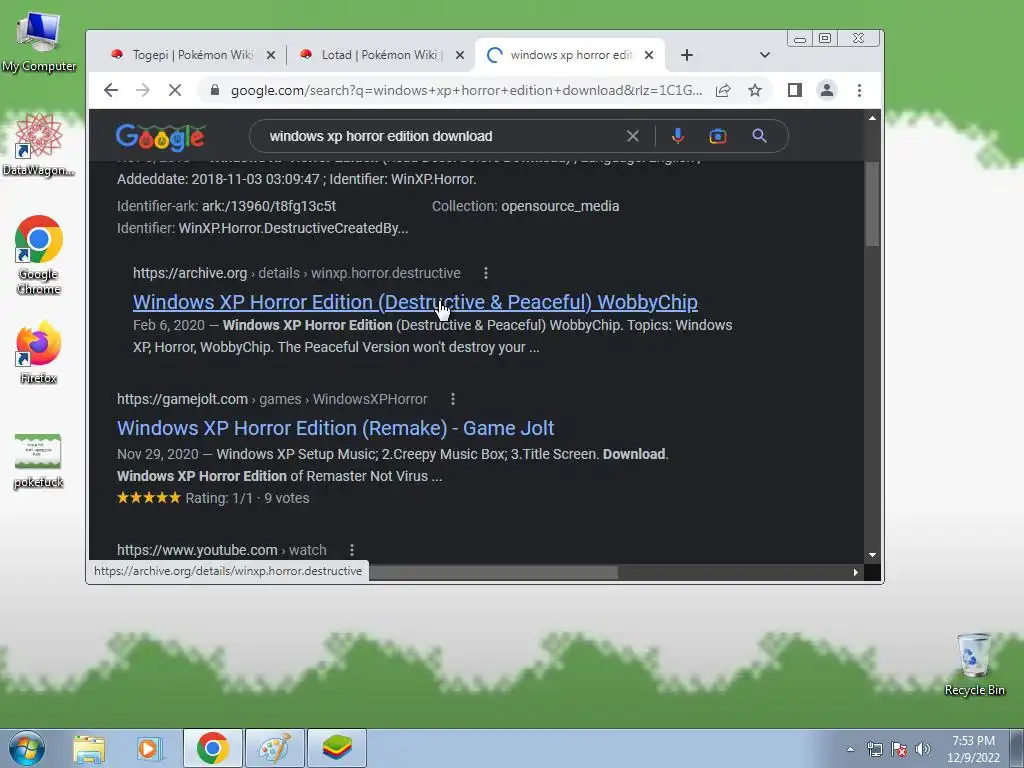Image resolution: width=1024 pixels, height=768 pixels.
Task: Start voice search with the microphone icon
Action: [678, 136]
